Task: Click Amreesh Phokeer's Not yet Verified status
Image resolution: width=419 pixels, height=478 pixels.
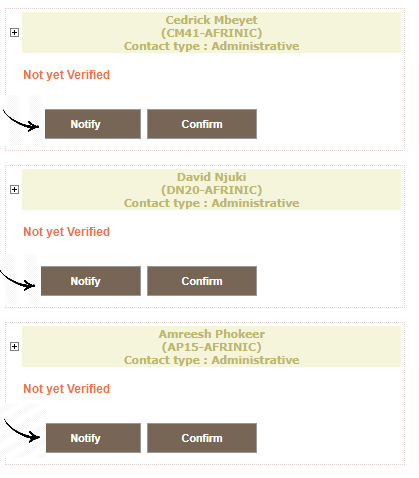Action: pos(66,389)
